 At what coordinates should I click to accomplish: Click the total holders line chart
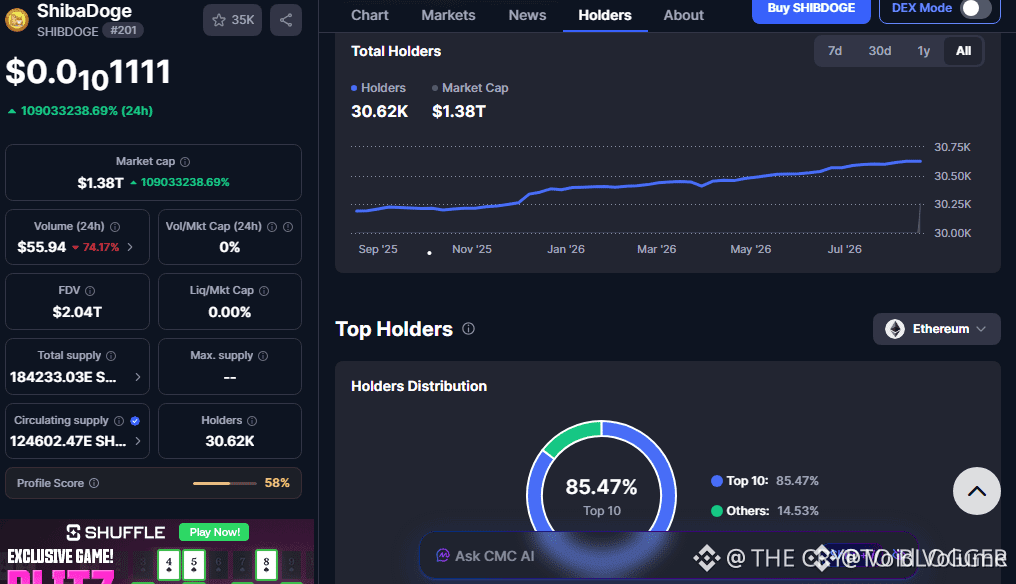[638, 188]
